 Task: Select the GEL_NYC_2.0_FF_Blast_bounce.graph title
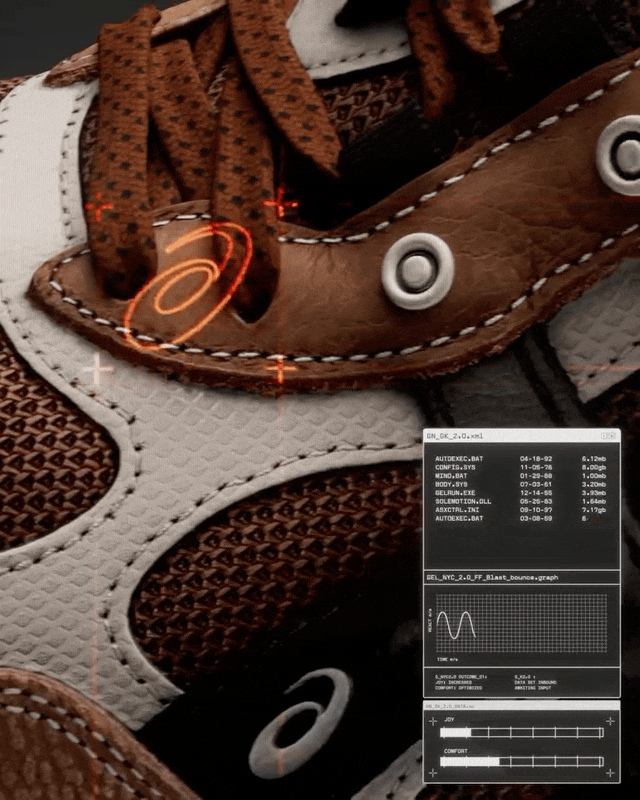493,578
